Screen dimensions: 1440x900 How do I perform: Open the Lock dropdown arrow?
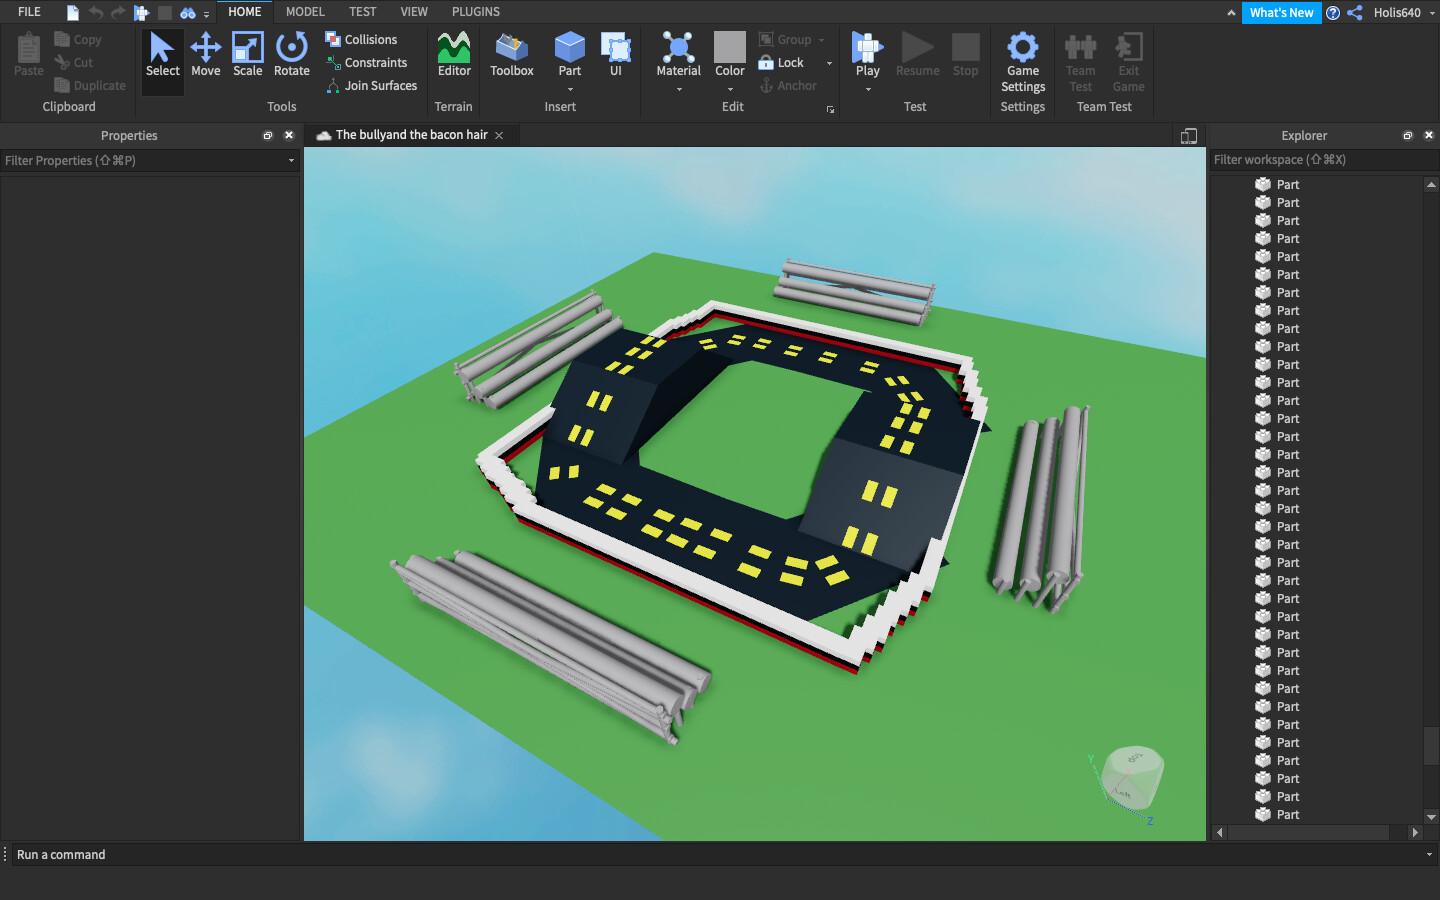click(x=829, y=63)
